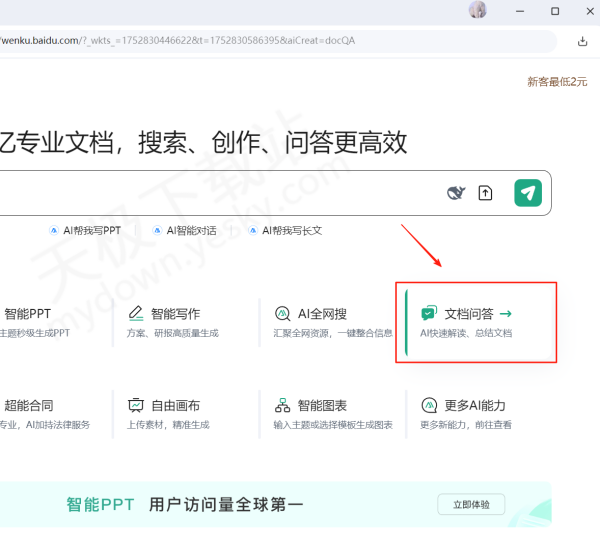This screenshot has width=600, height=539.
Task: Click the upload file icon in search box
Action: pos(485,193)
